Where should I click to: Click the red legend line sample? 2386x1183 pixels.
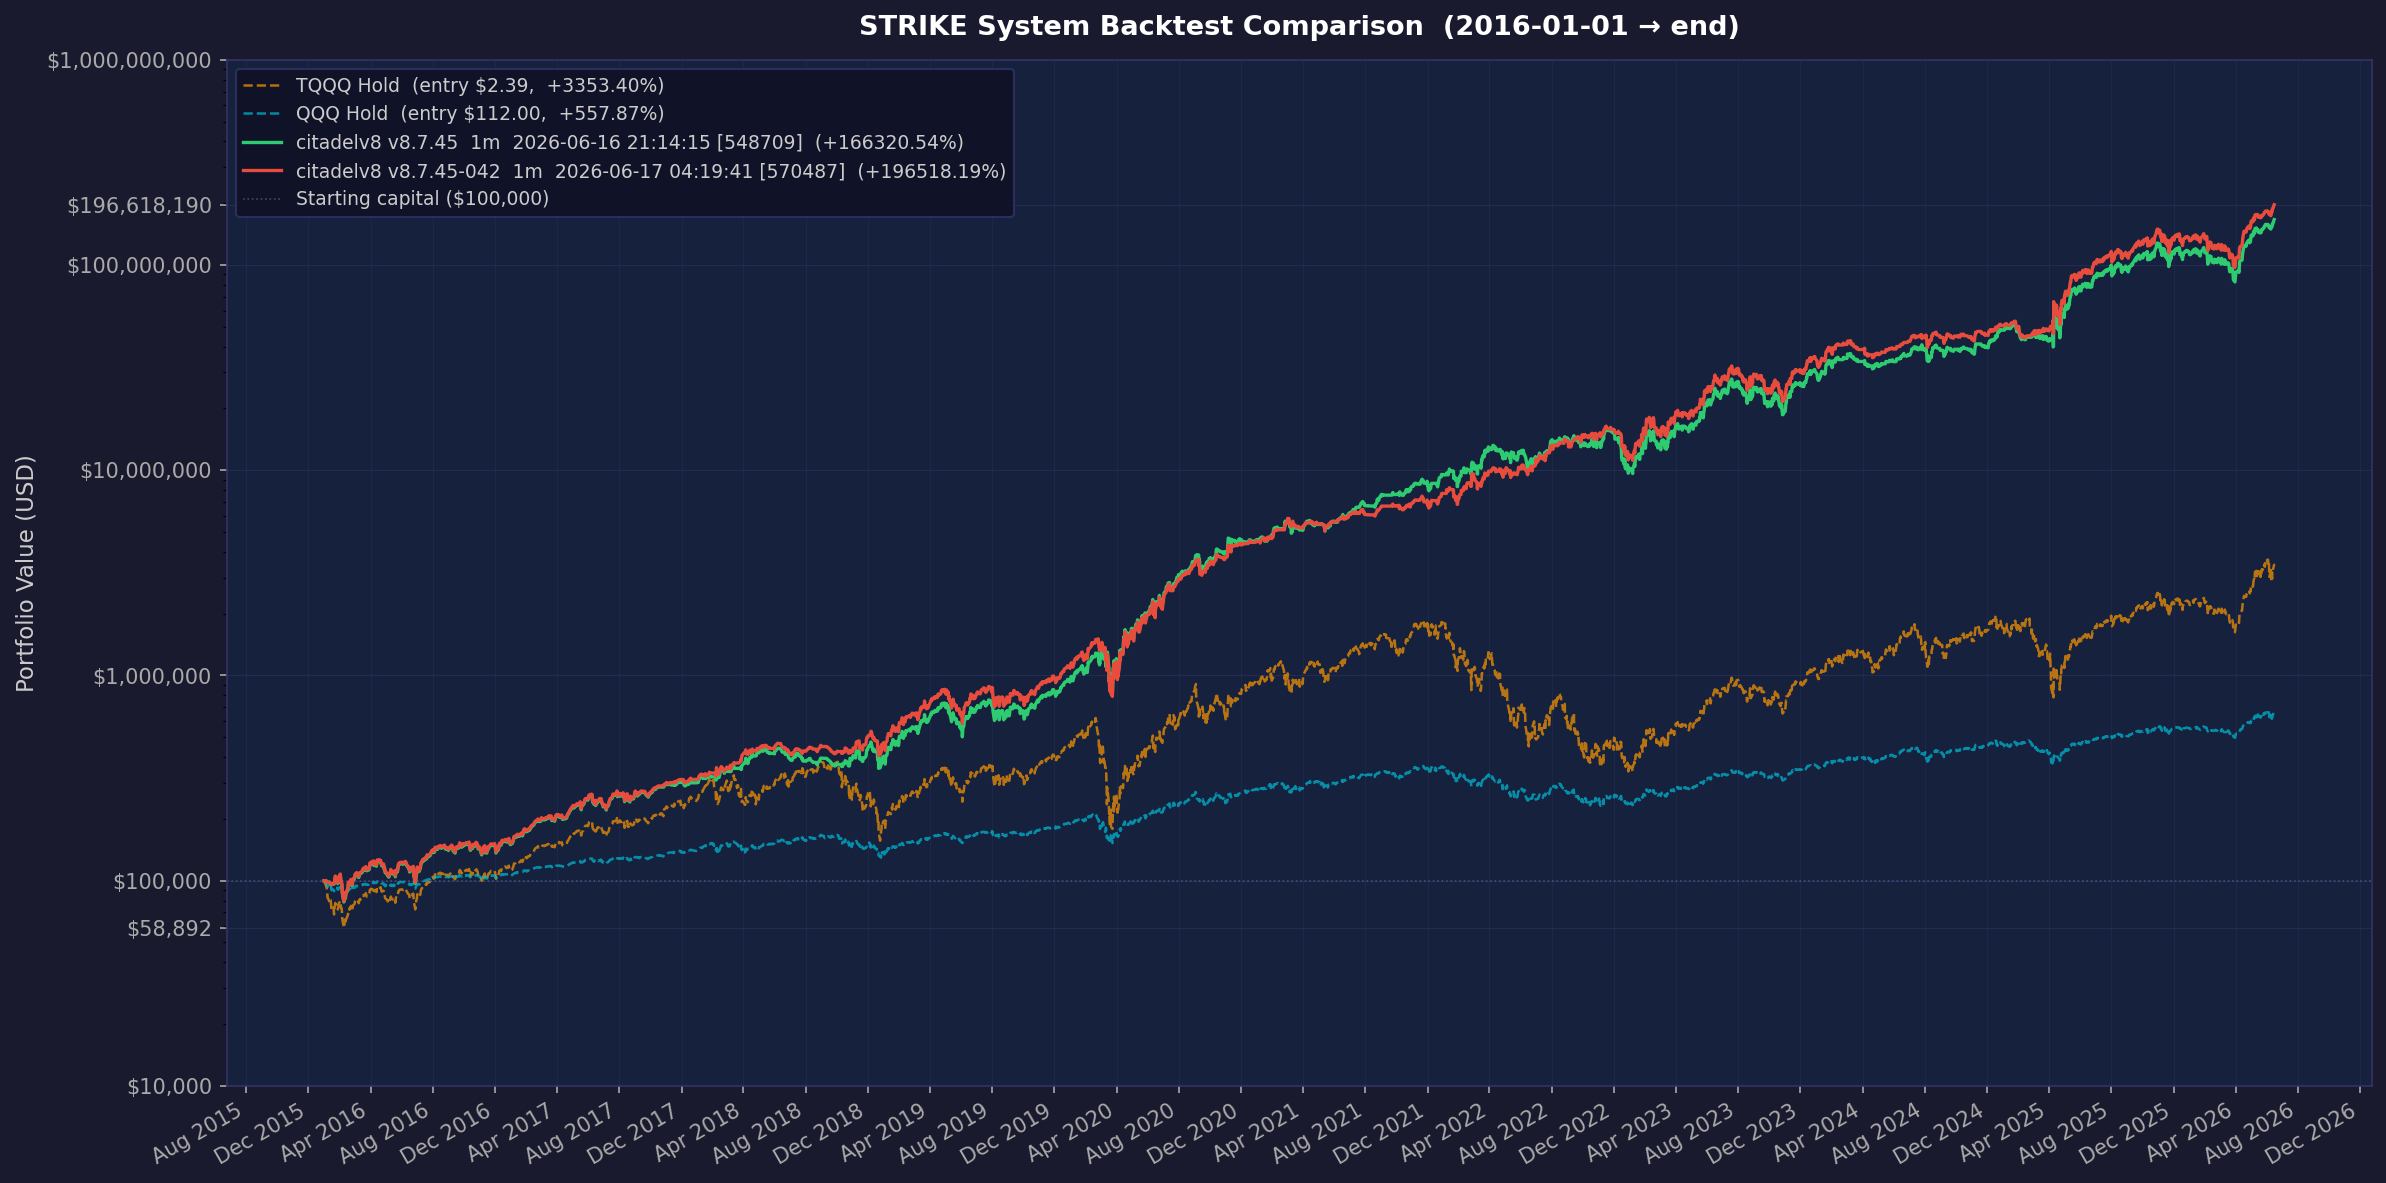click(262, 171)
